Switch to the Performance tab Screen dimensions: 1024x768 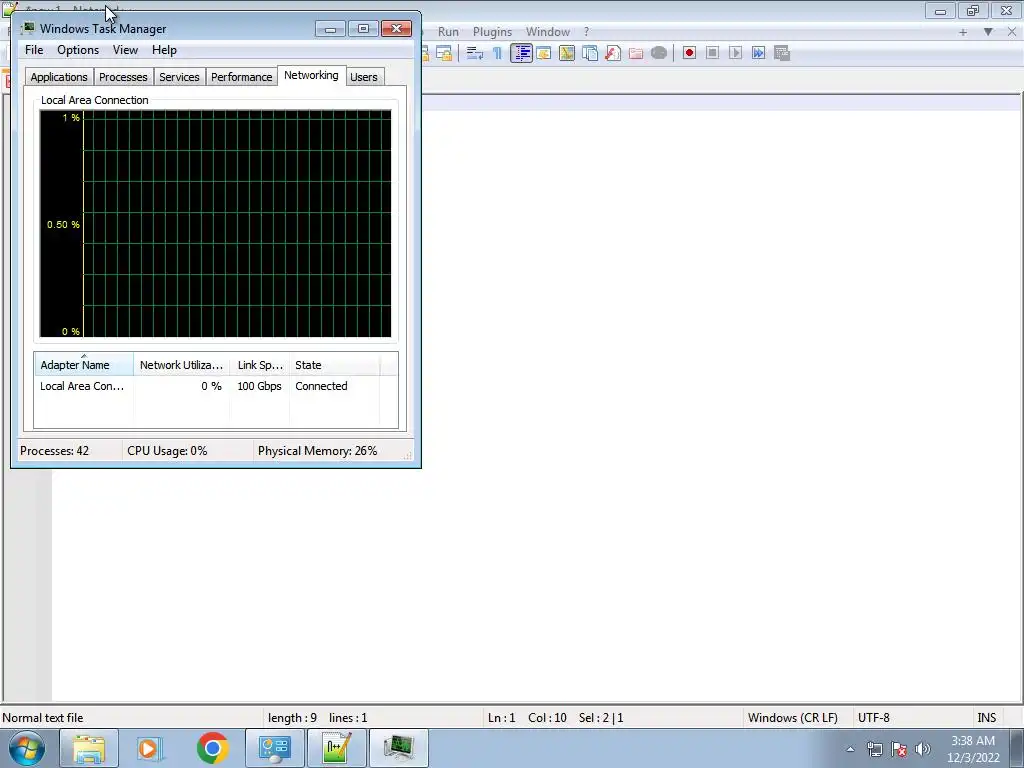[x=241, y=77]
